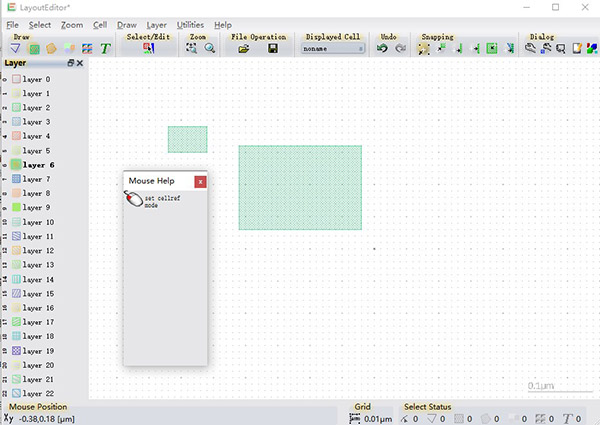The height and width of the screenshot is (425, 600).
Task: Close the Mouse Help window
Action: tap(200, 182)
